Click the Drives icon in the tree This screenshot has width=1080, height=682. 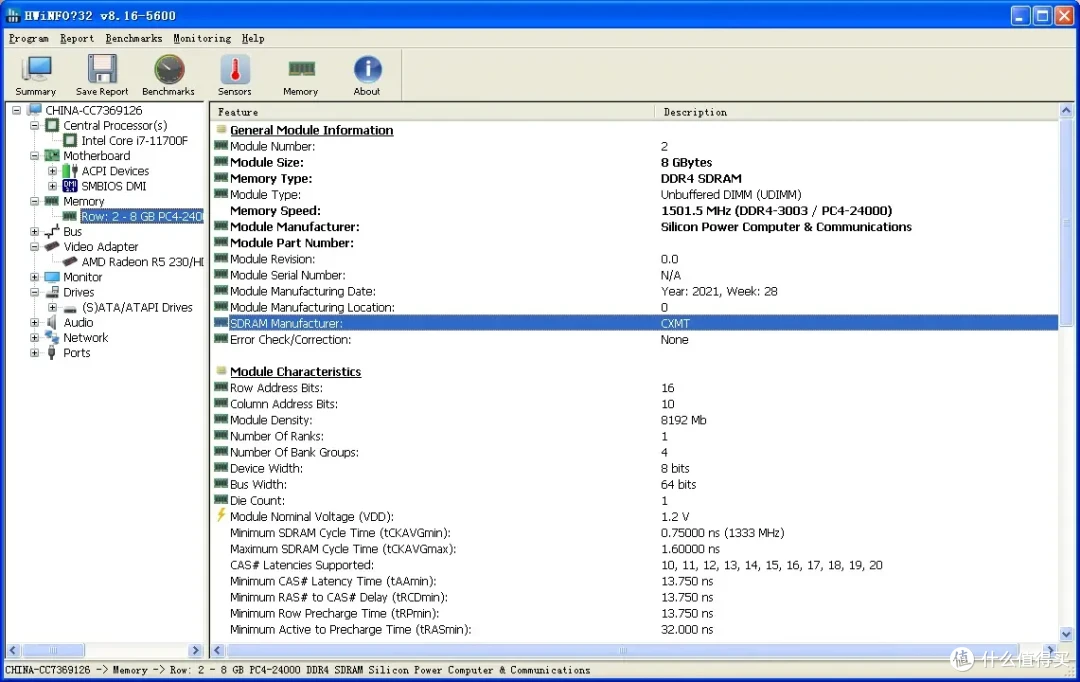pos(52,291)
